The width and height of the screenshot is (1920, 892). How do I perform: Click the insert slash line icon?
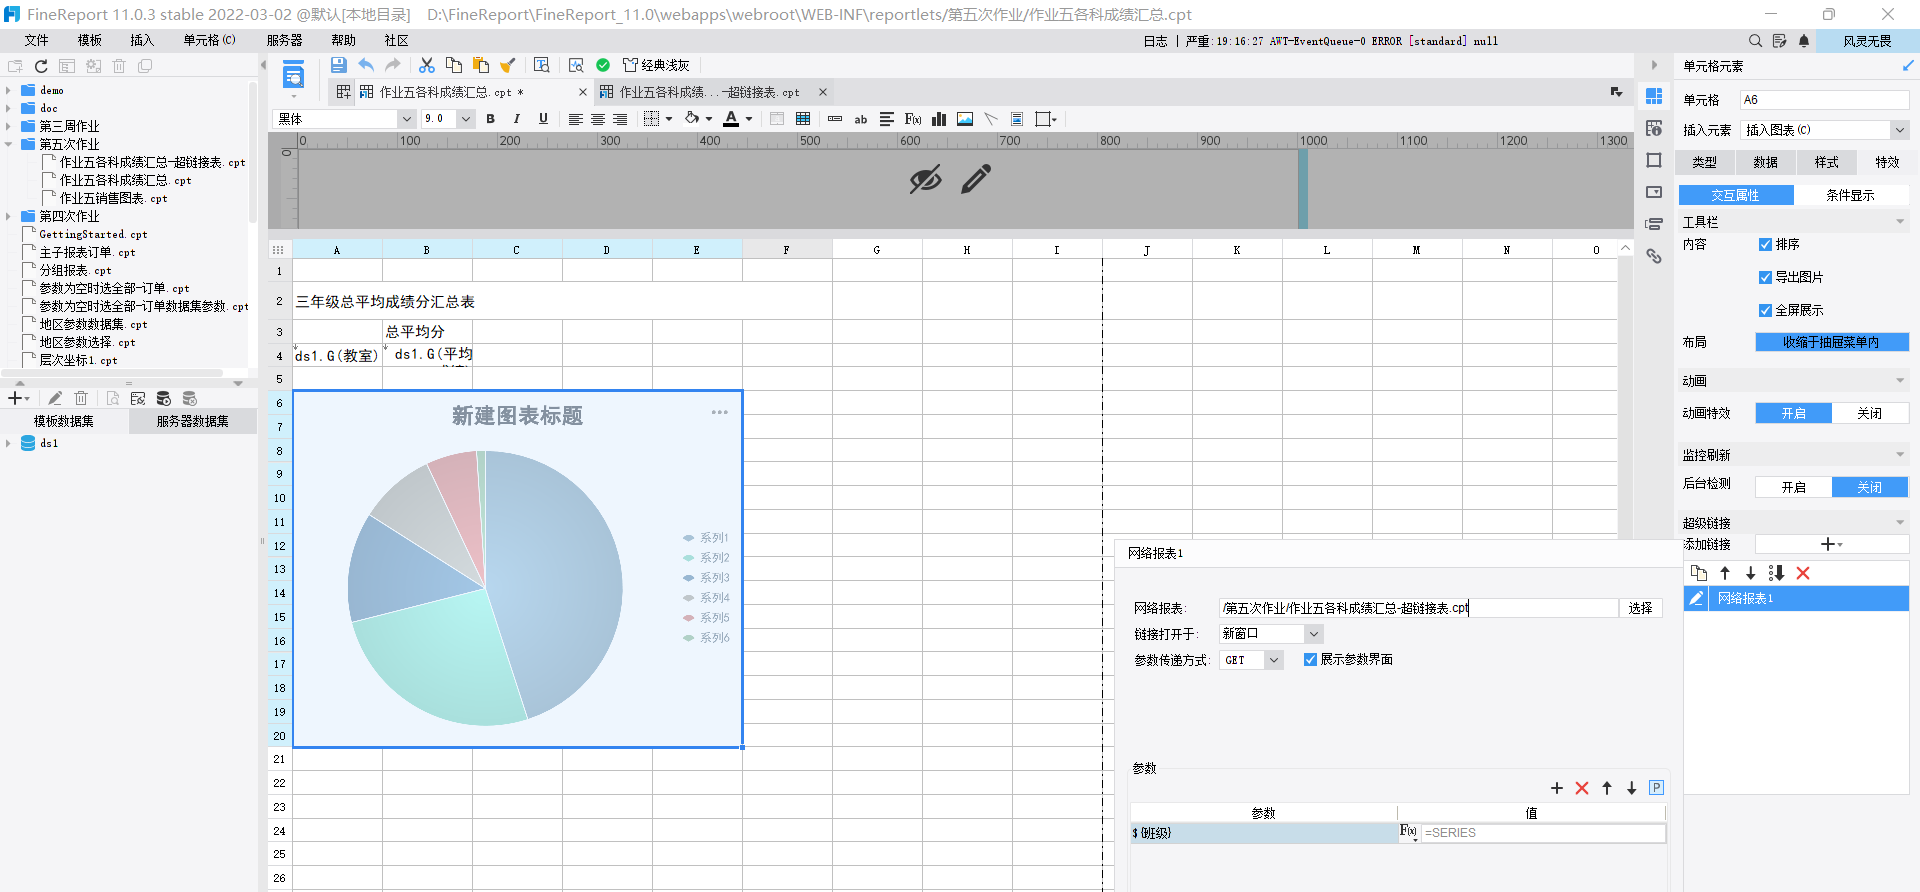coord(991,119)
